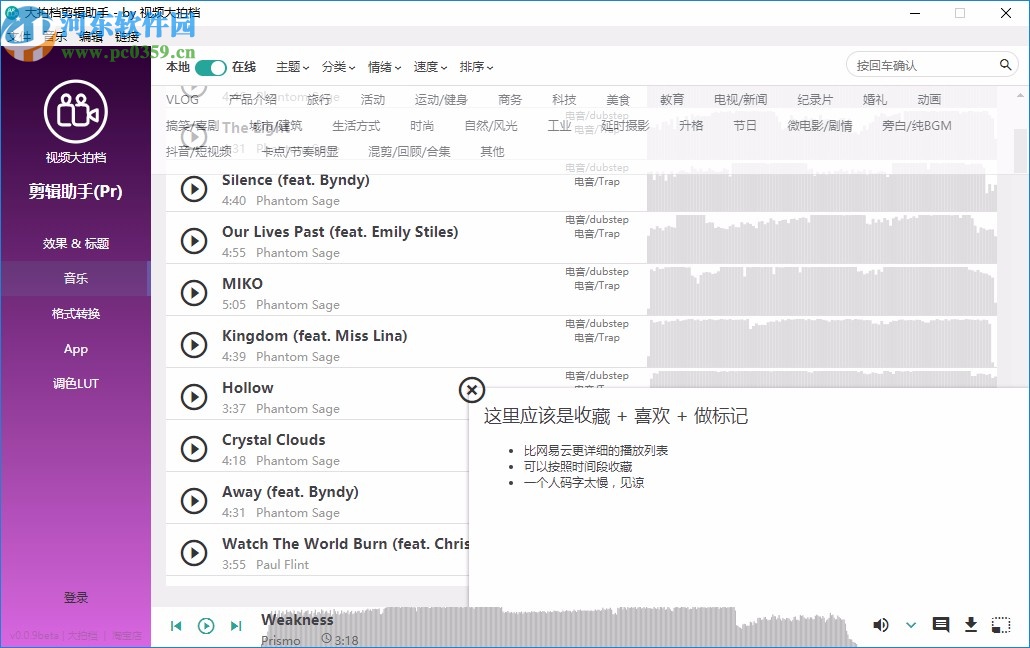This screenshot has width=1030, height=648.
Task: Filter by 科技 category
Action: pos(564,100)
